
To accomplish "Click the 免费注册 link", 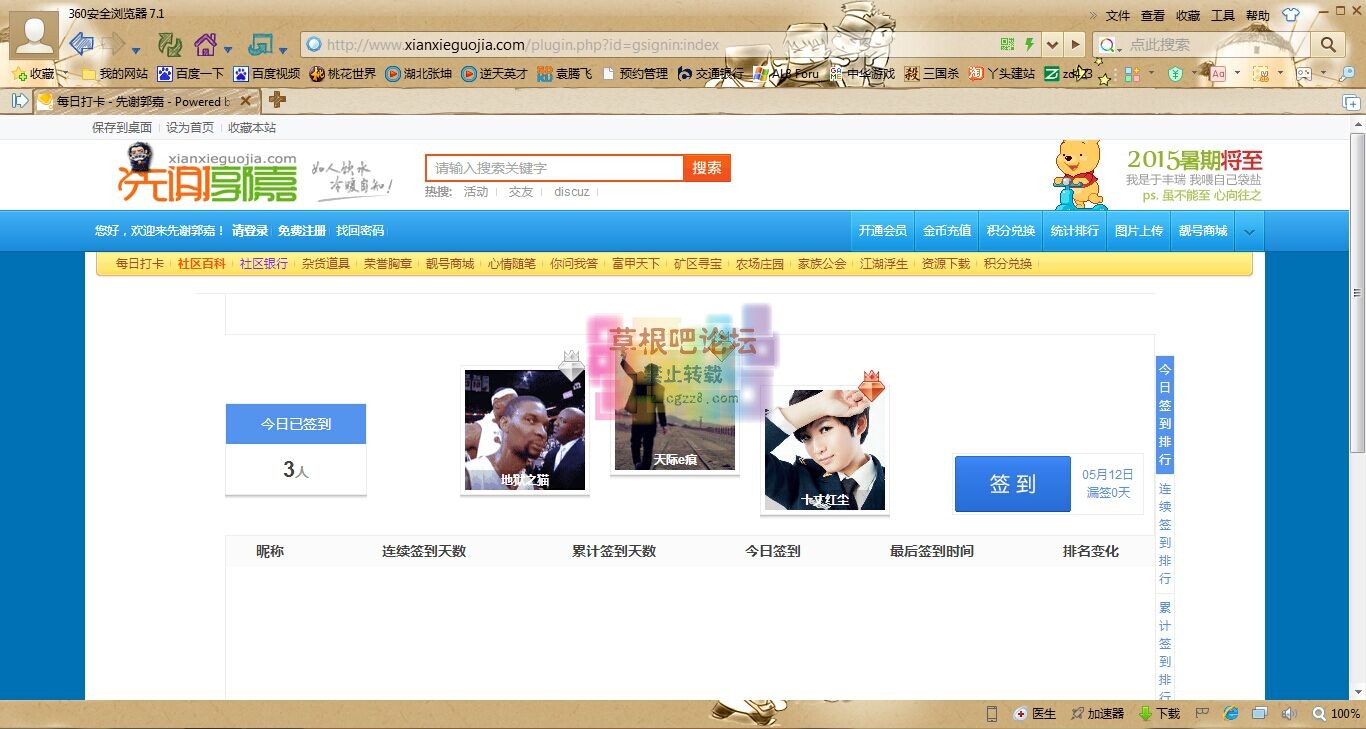I will pyautogui.click(x=302, y=231).
